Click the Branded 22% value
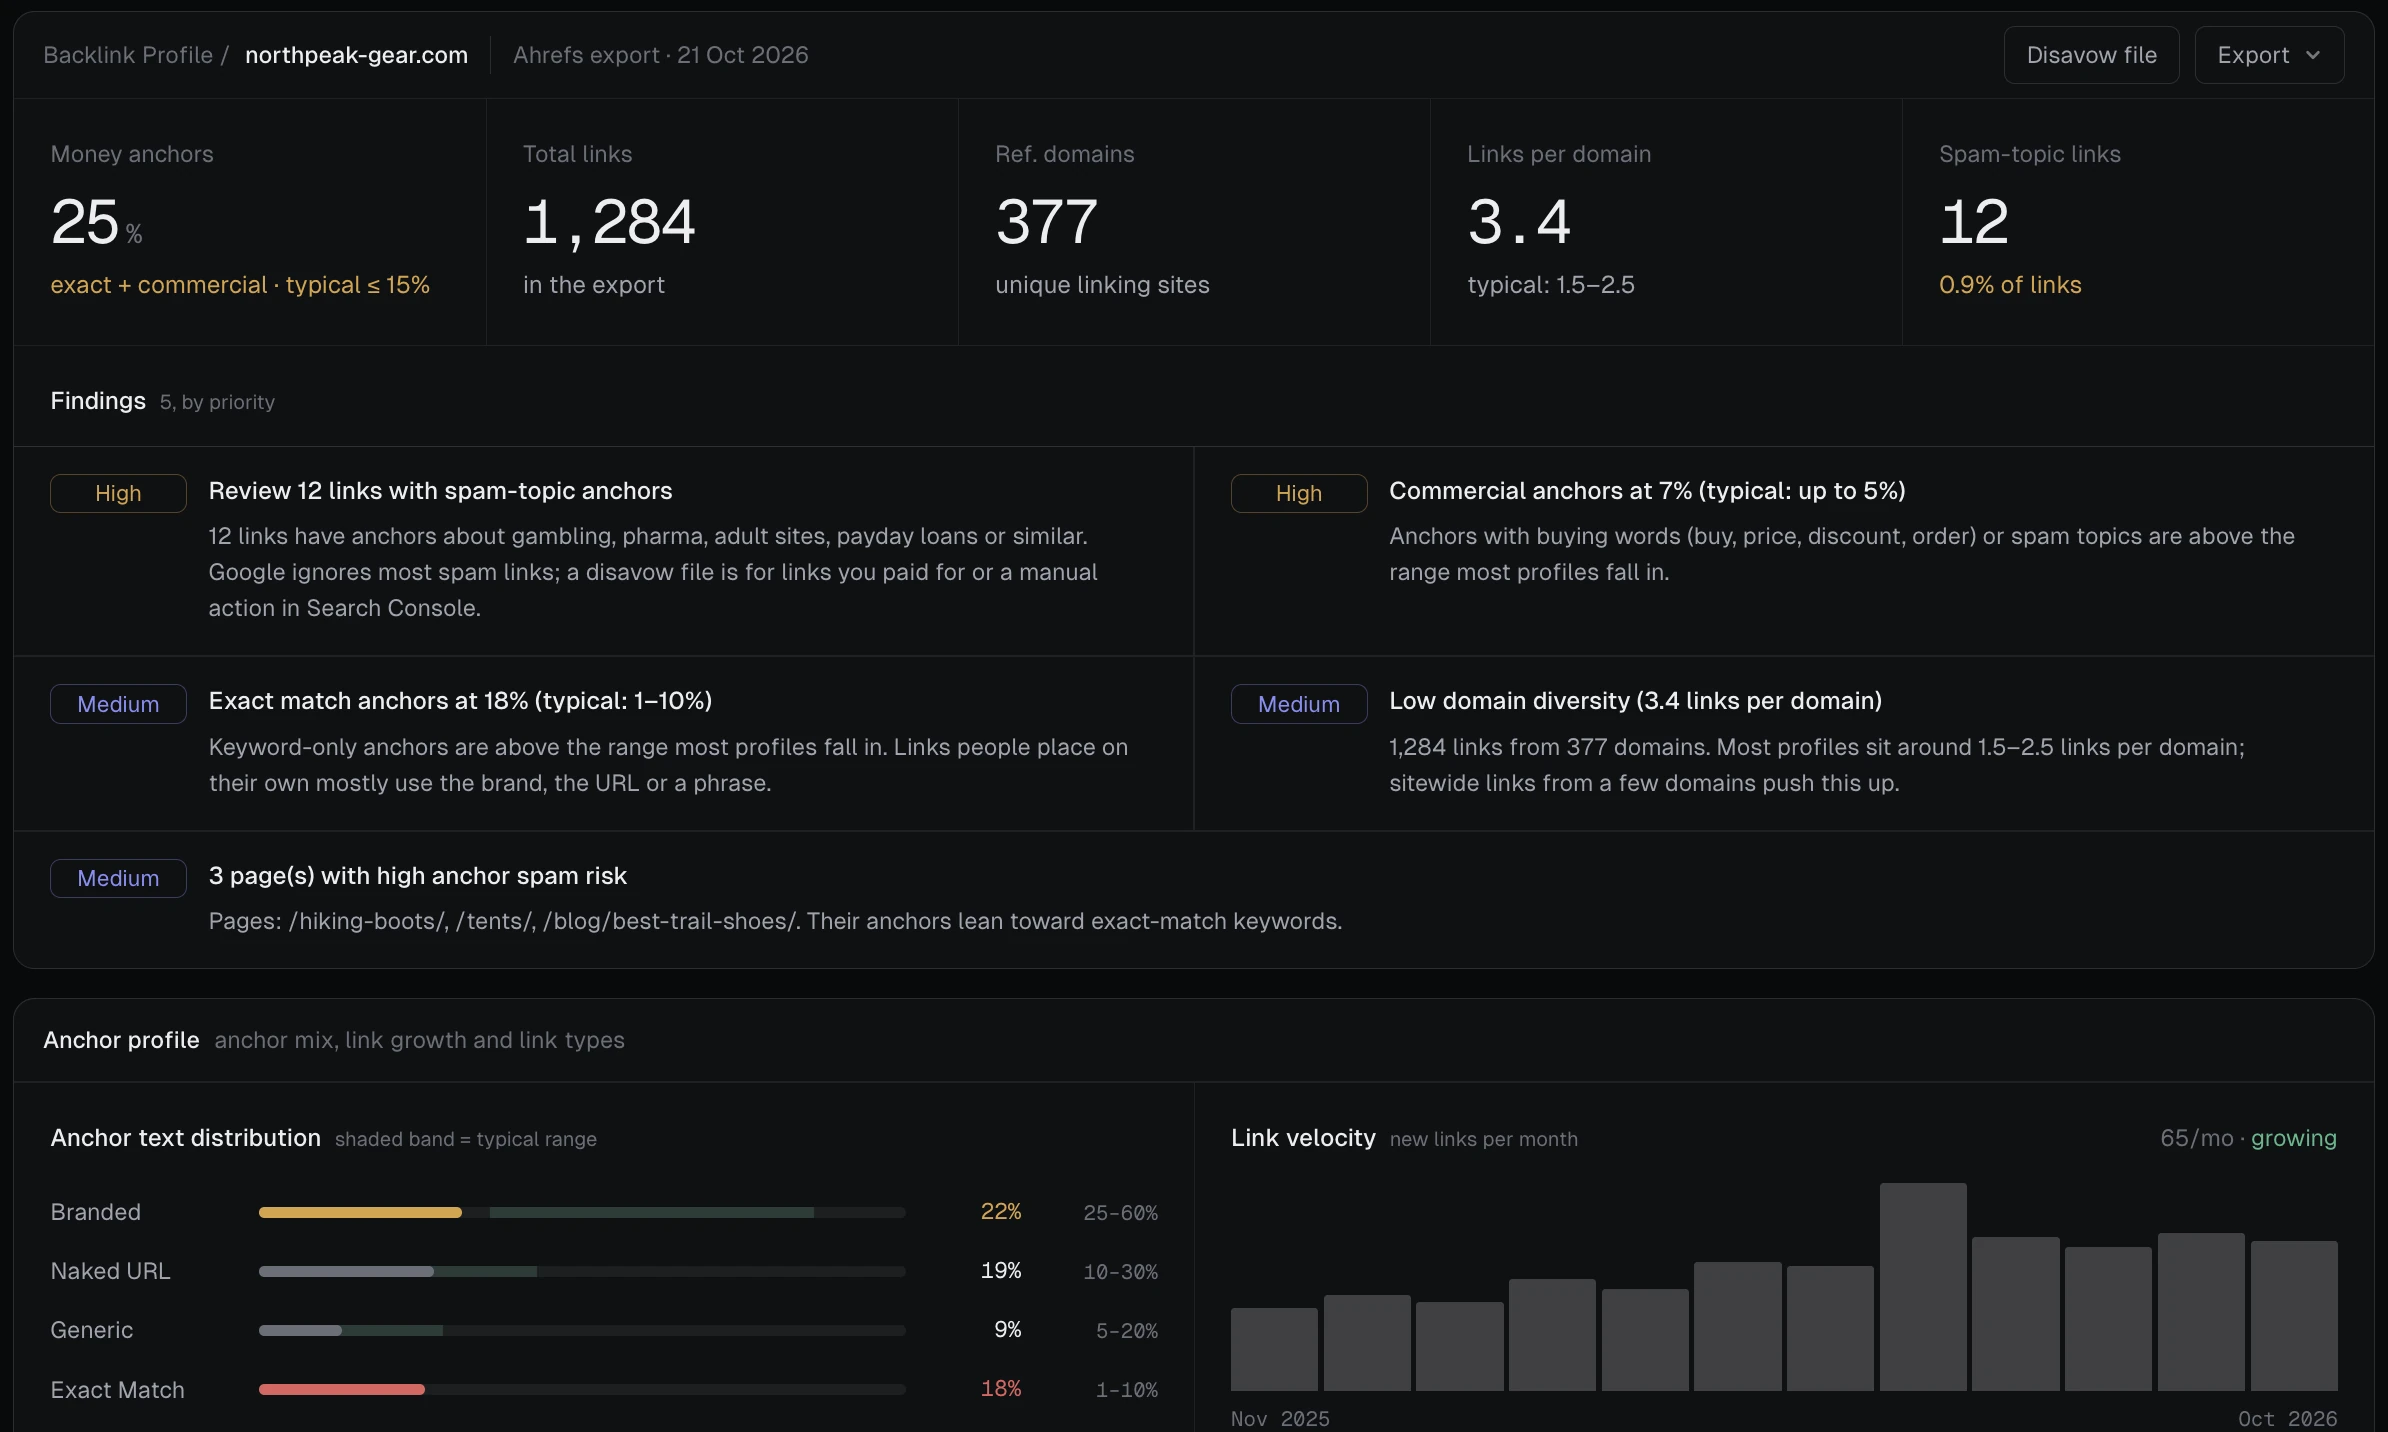This screenshot has height=1432, width=2388. pos(1000,1212)
